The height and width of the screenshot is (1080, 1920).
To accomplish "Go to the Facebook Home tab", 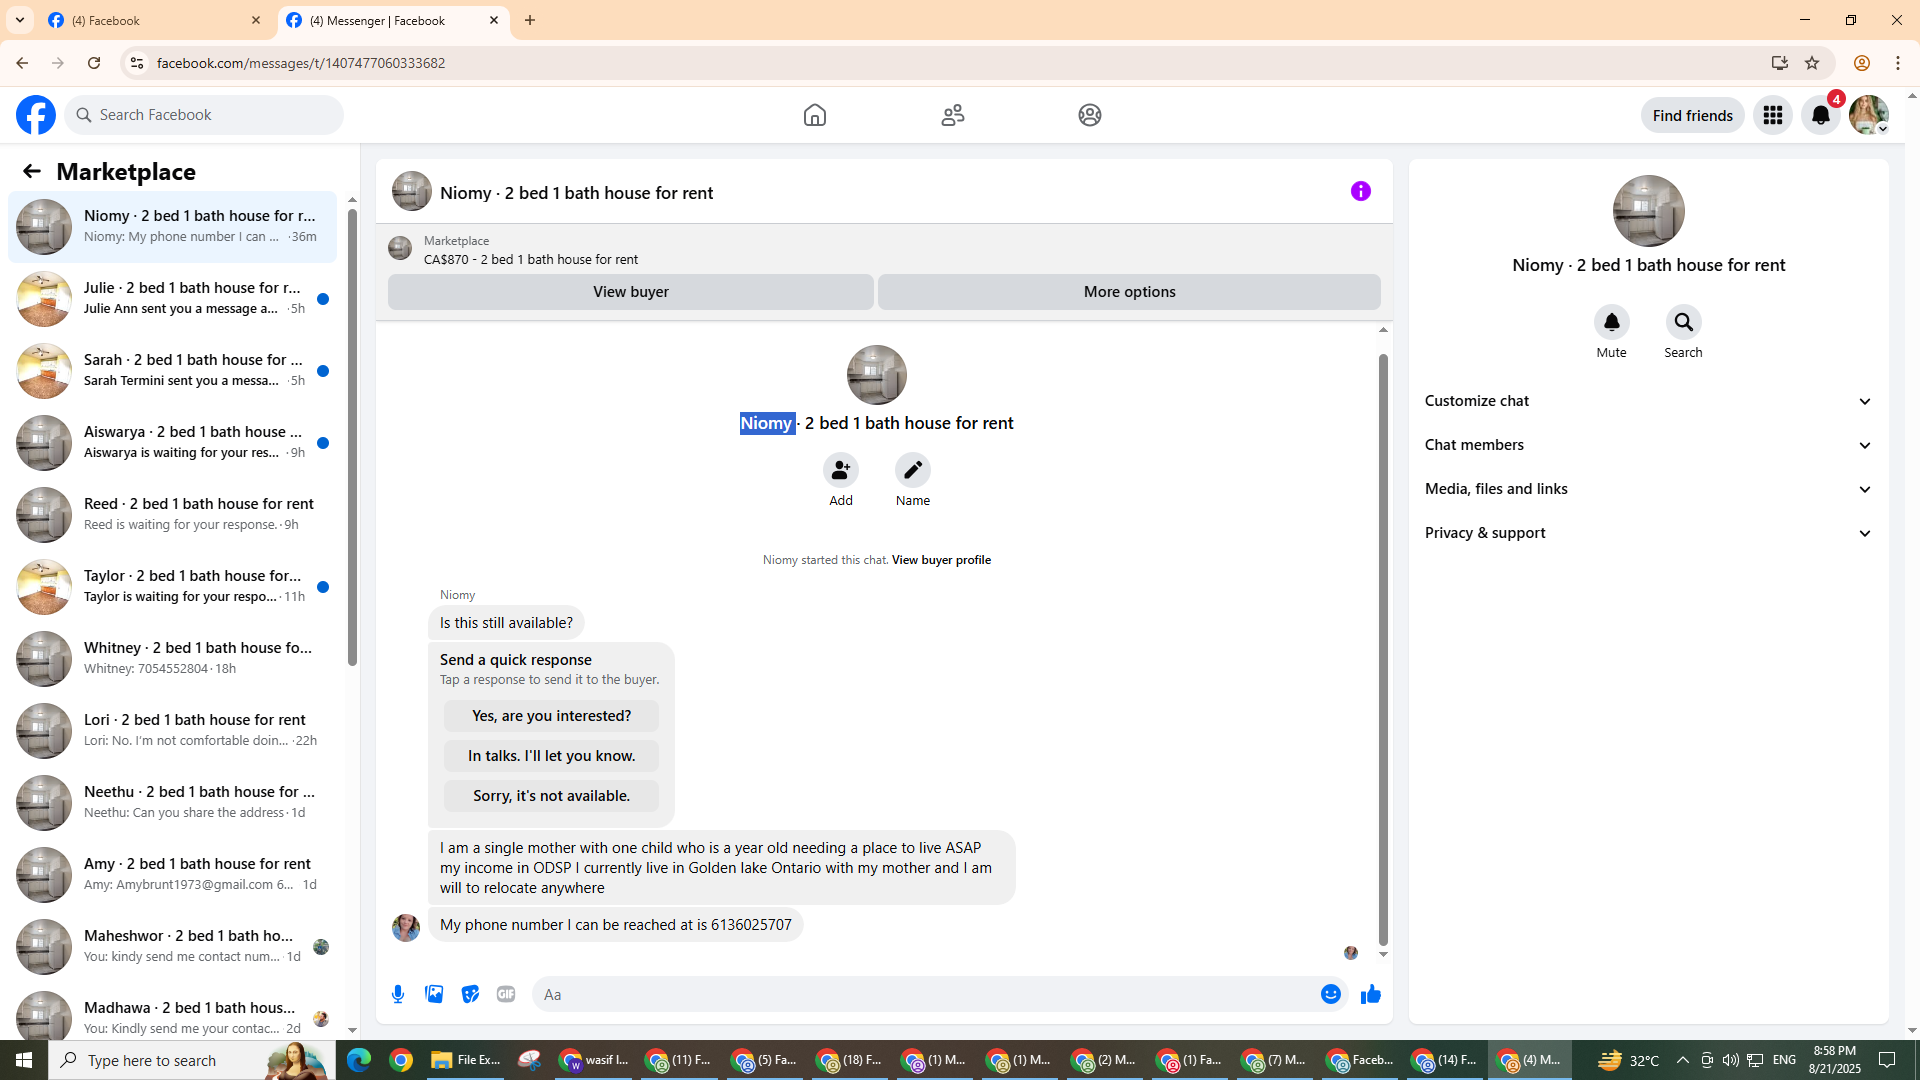I will [x=814, y=115].
